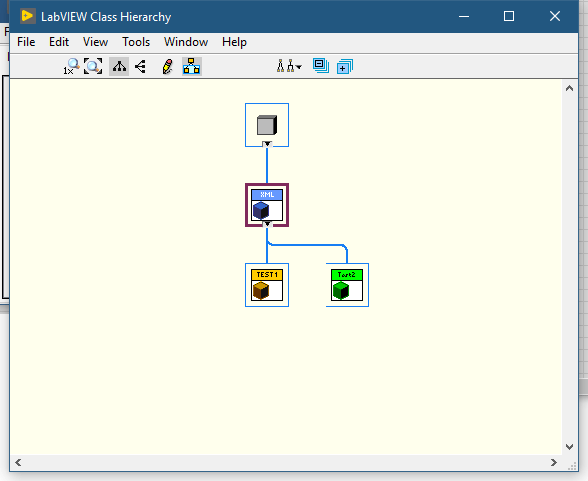588x481 pixels.
Task: Toggle Vertical Layout hierarchy view
Action: (x=119, y=67)
